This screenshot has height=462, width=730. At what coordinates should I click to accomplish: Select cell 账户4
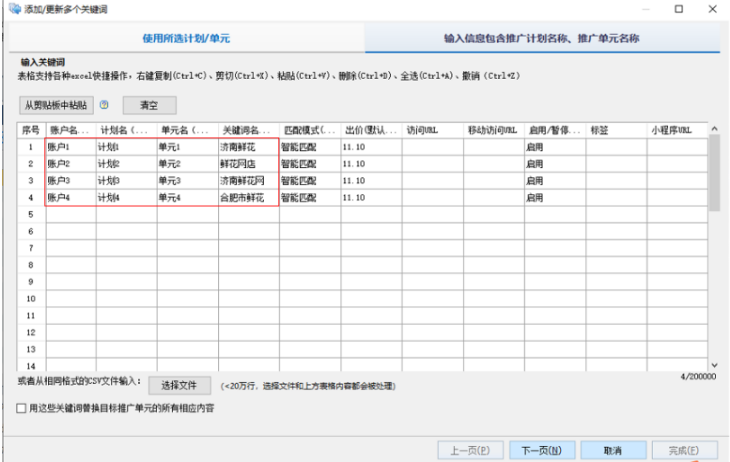tap(71, 197)
